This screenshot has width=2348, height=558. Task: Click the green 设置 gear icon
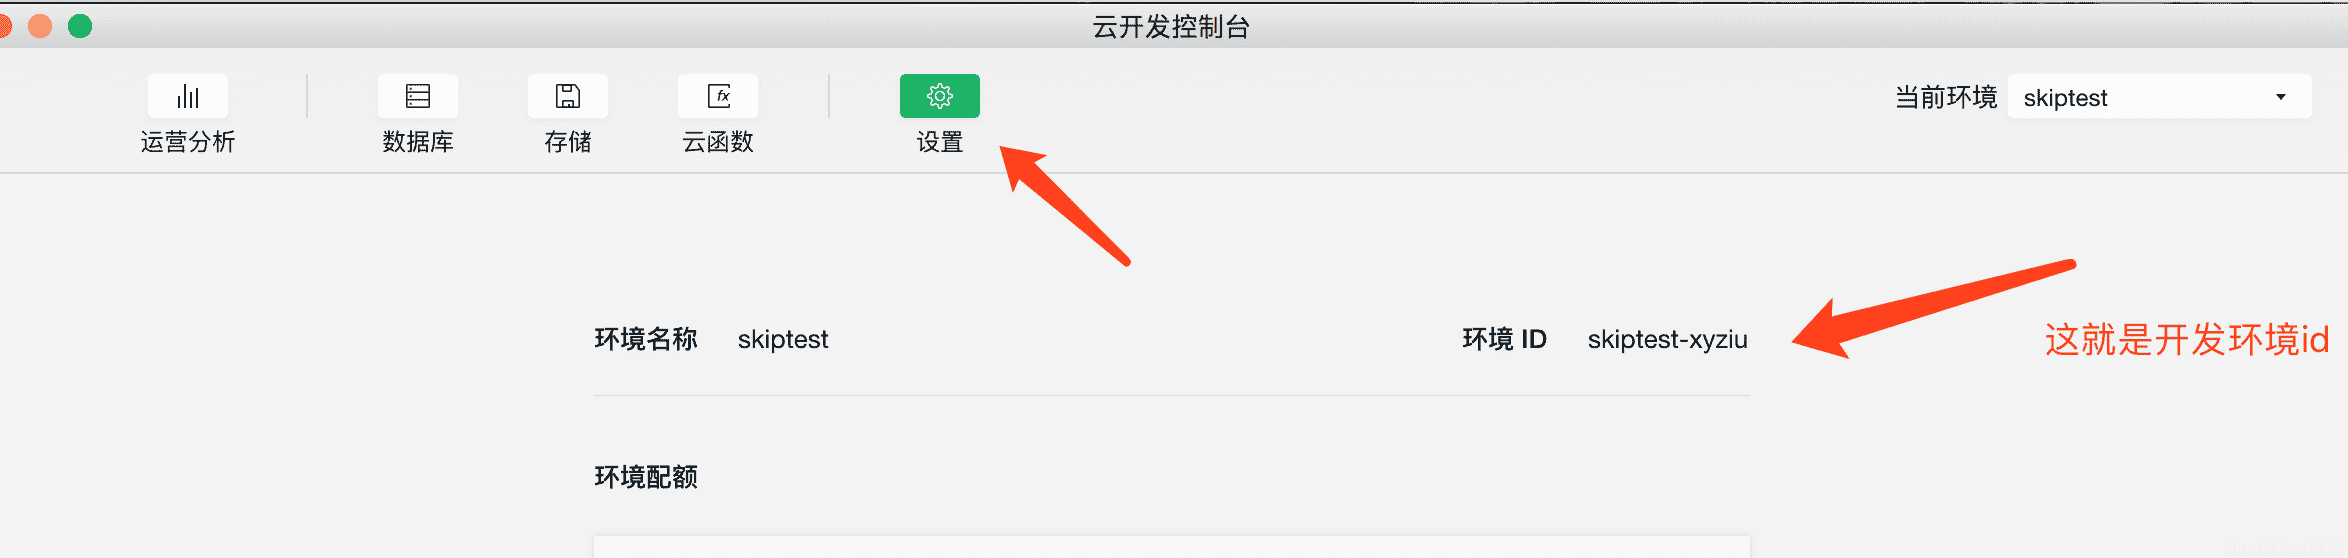(940, 96)
